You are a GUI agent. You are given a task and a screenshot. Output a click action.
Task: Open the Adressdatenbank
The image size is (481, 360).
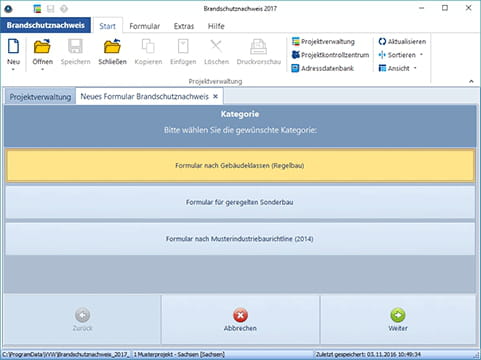point(323,68)
